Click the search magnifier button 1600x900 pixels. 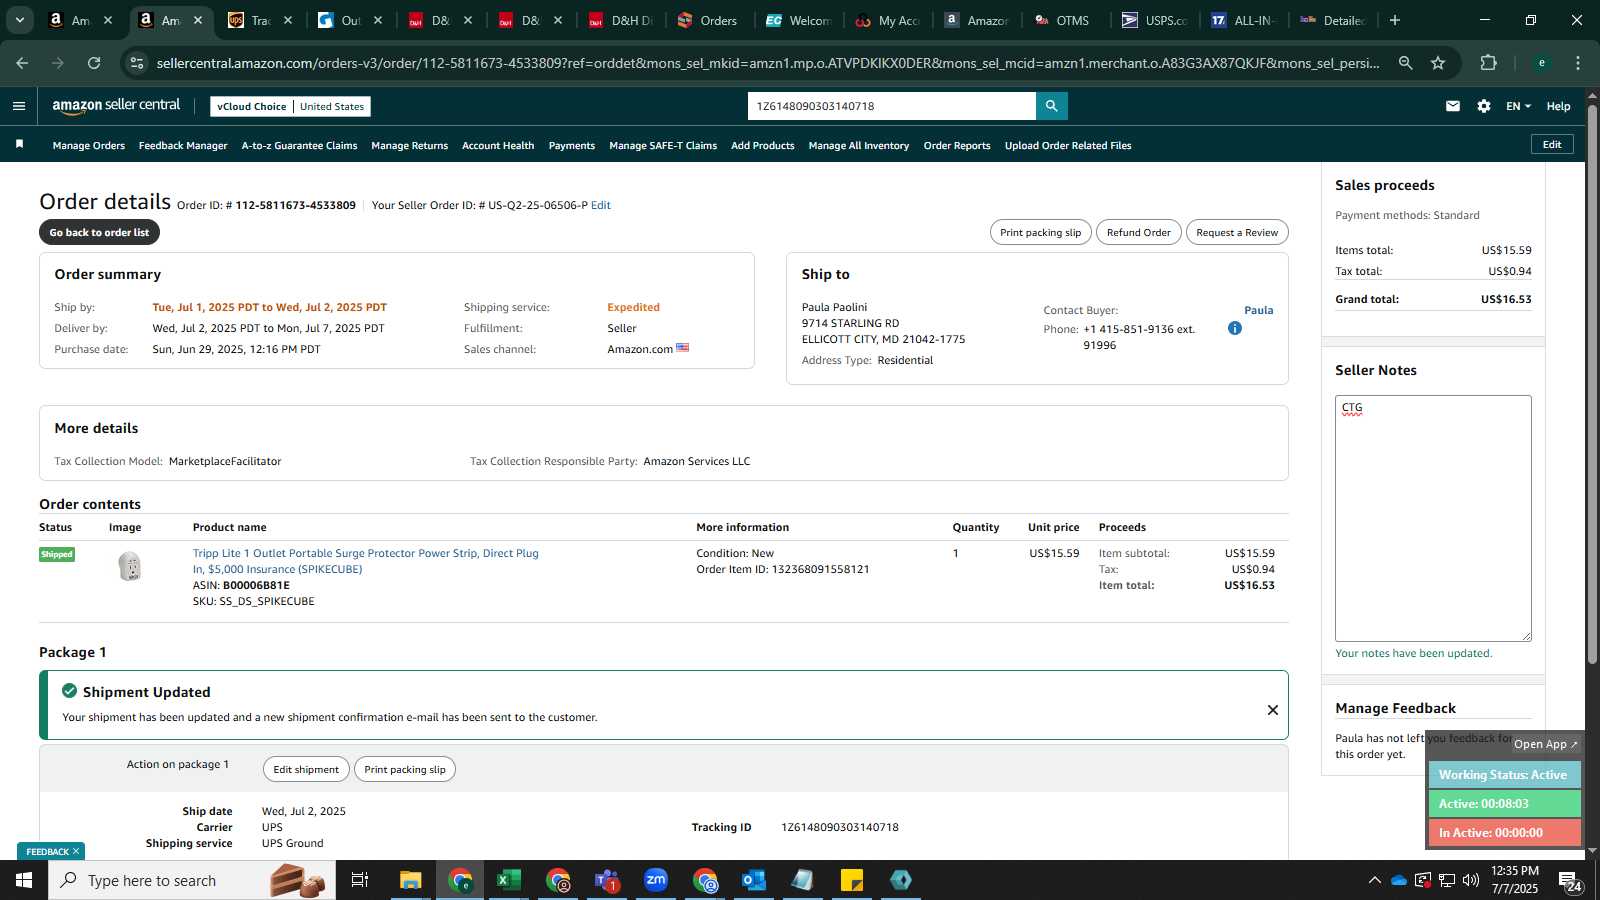click(x=1051, y=106)
